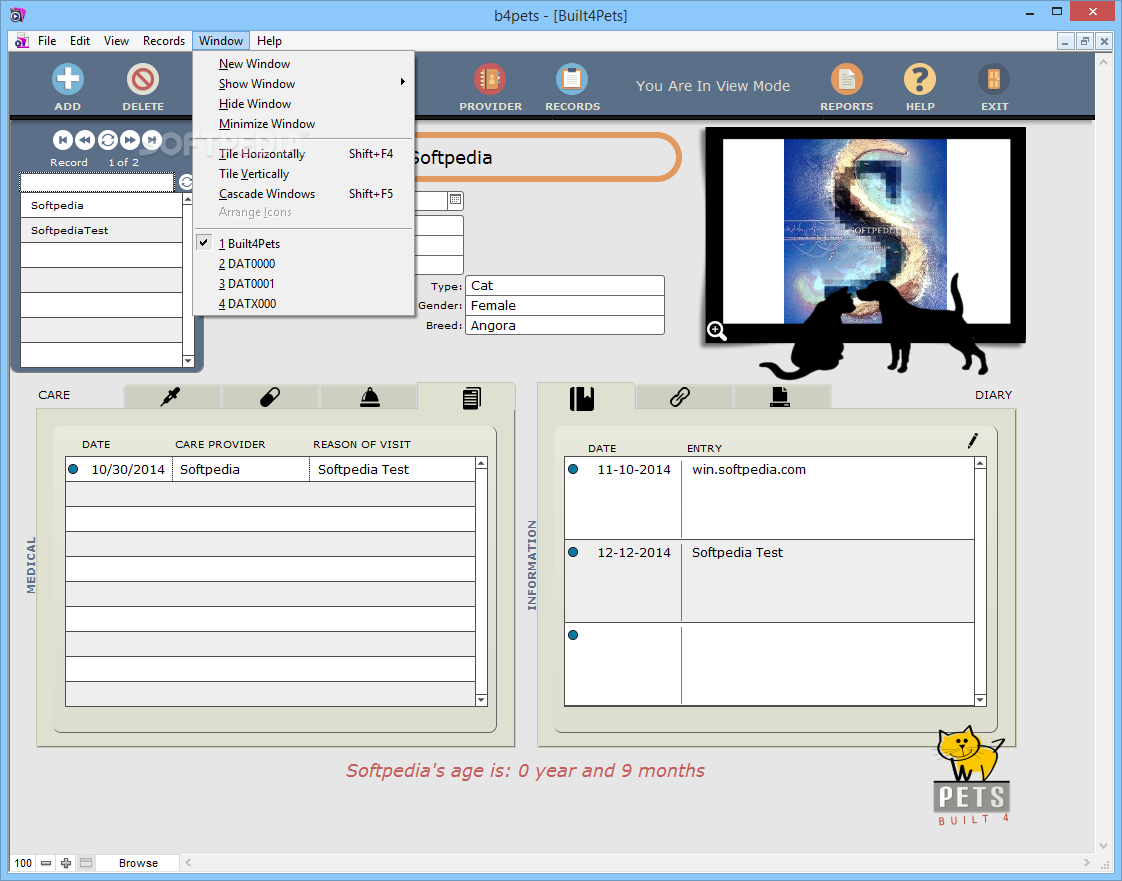Switch to 4 DATX000 window

coord(303,303)
